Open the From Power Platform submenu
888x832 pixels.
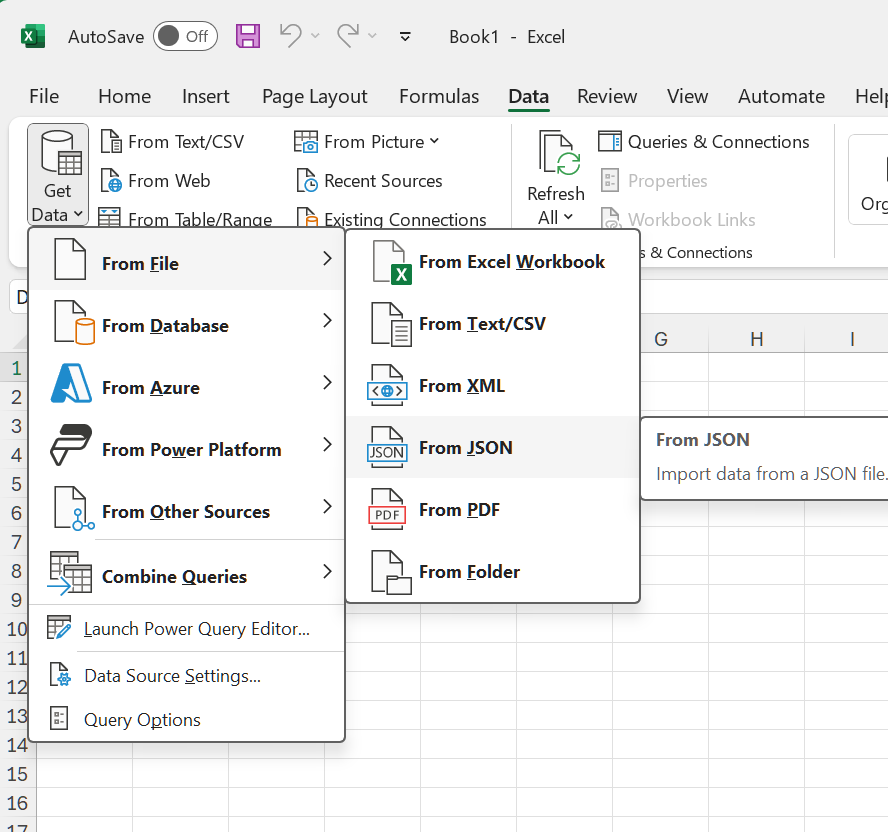tap(187, 446)
